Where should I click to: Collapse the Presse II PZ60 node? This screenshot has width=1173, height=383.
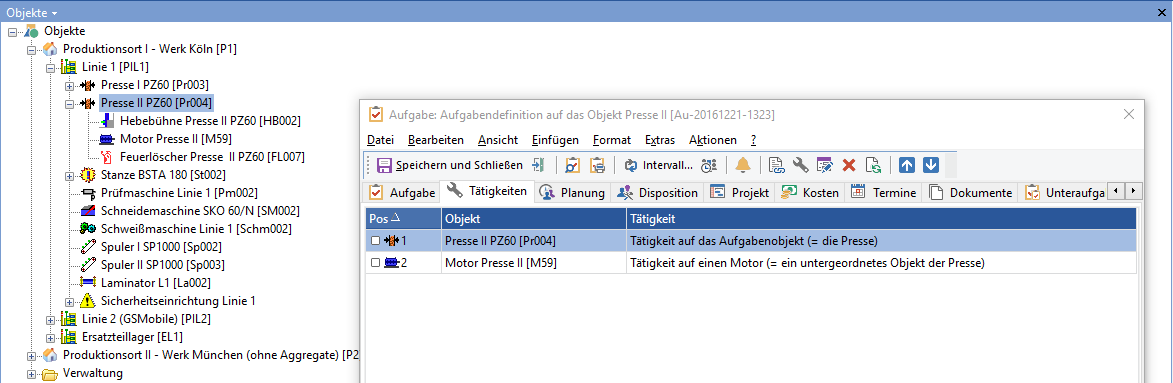click(x=69, y=103)
